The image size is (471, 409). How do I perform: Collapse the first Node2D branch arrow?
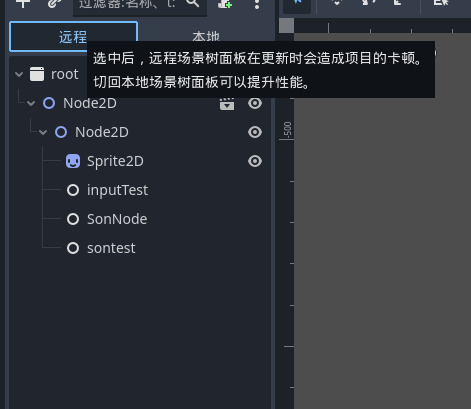coord(31,103)
